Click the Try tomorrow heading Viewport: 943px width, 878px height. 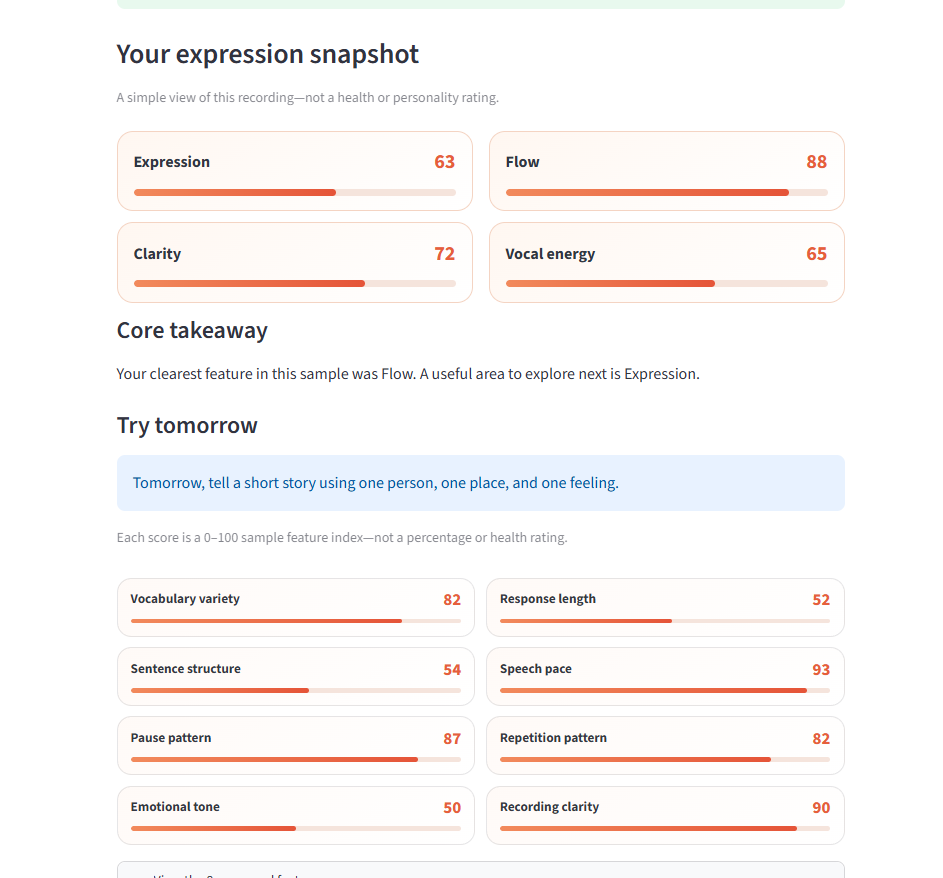187,426
